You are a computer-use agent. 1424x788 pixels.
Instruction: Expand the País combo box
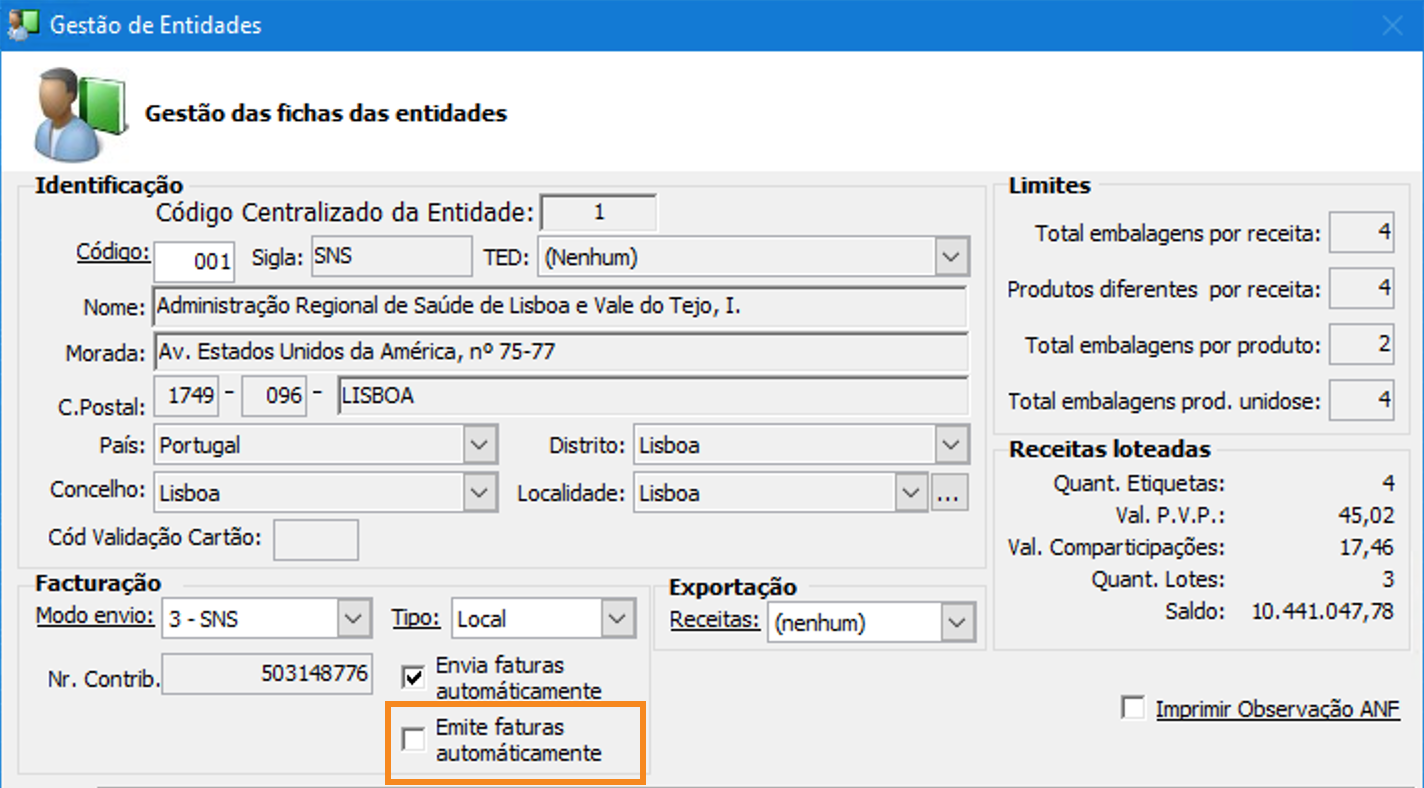pyautogui.click(x=480, y=445)
